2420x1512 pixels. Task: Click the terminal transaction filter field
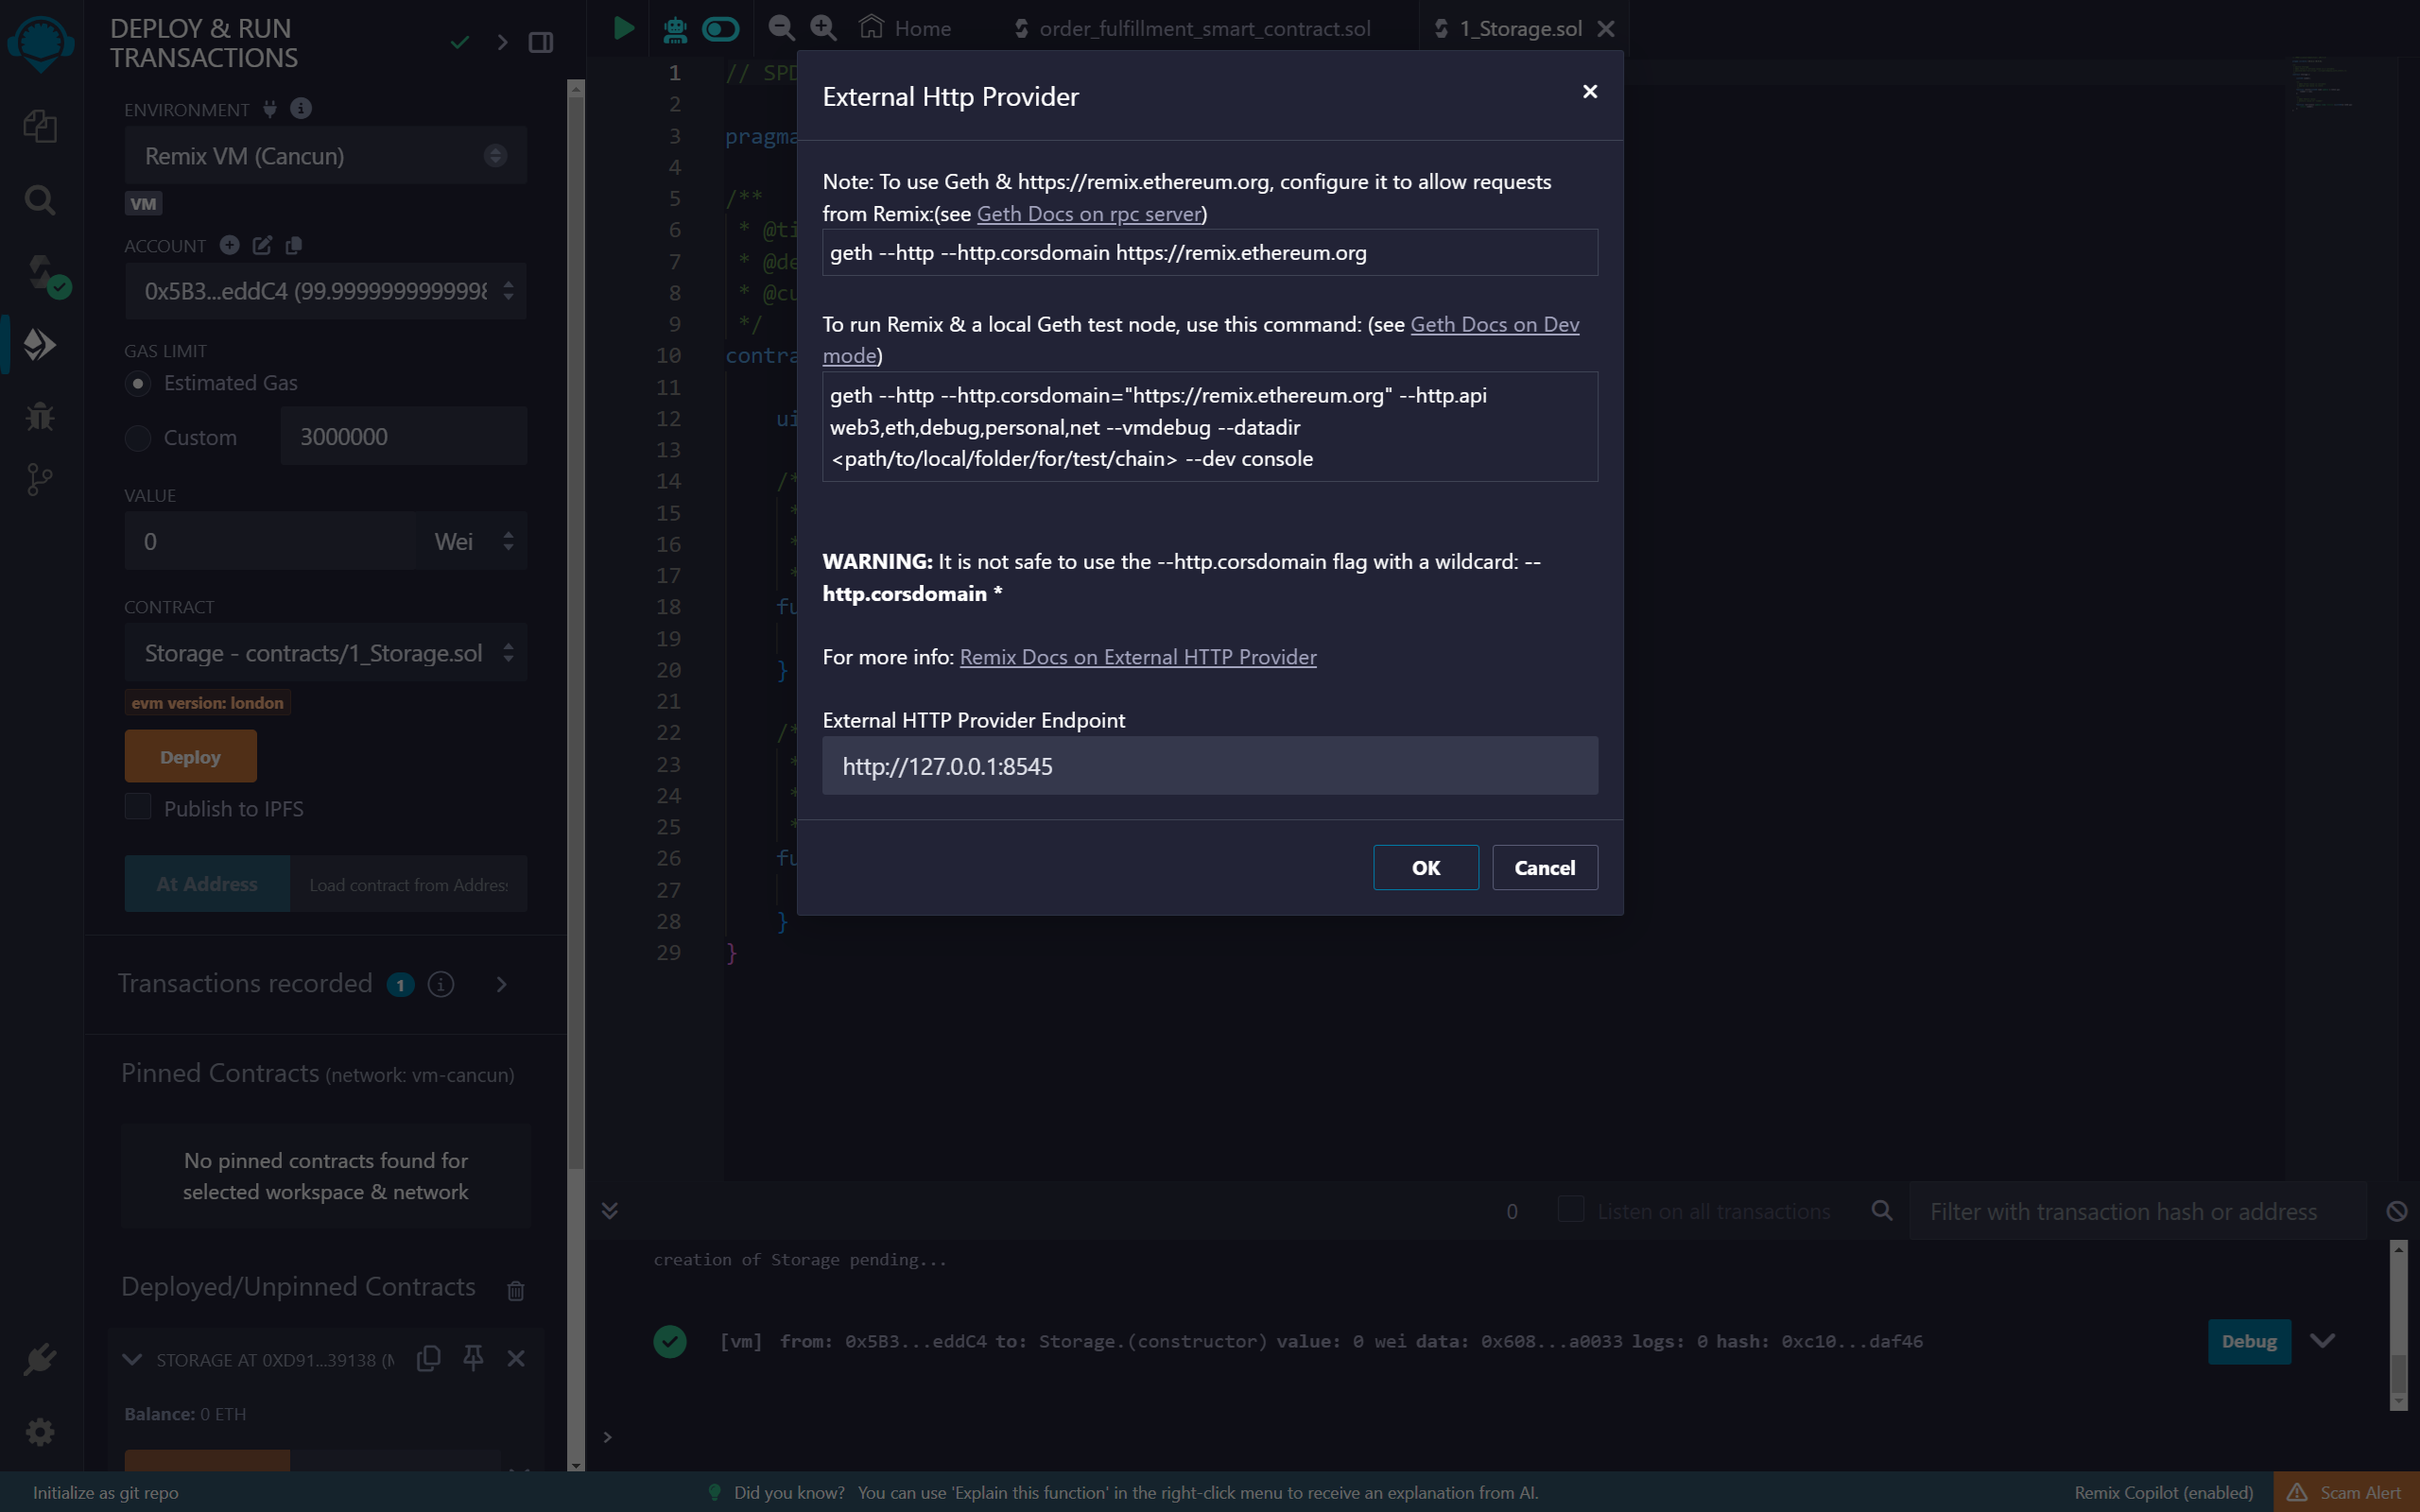pos(2137,1211)
